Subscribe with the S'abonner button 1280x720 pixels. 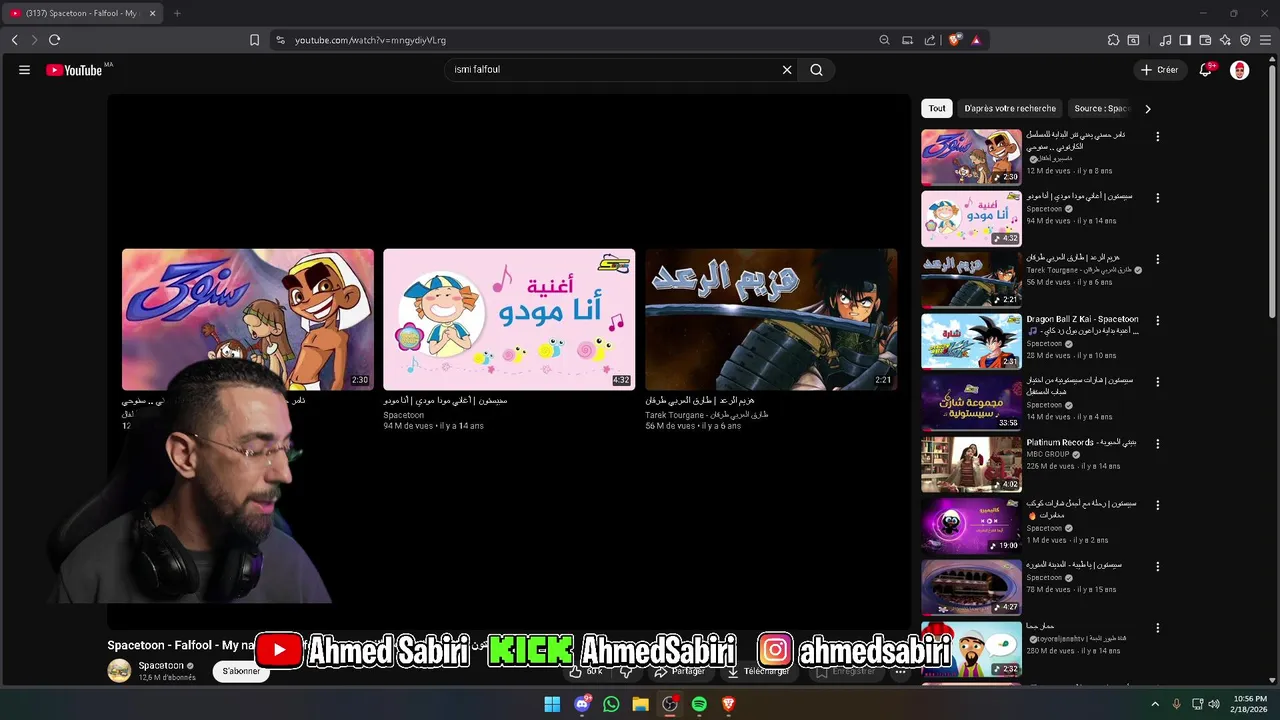coord(241,671)
